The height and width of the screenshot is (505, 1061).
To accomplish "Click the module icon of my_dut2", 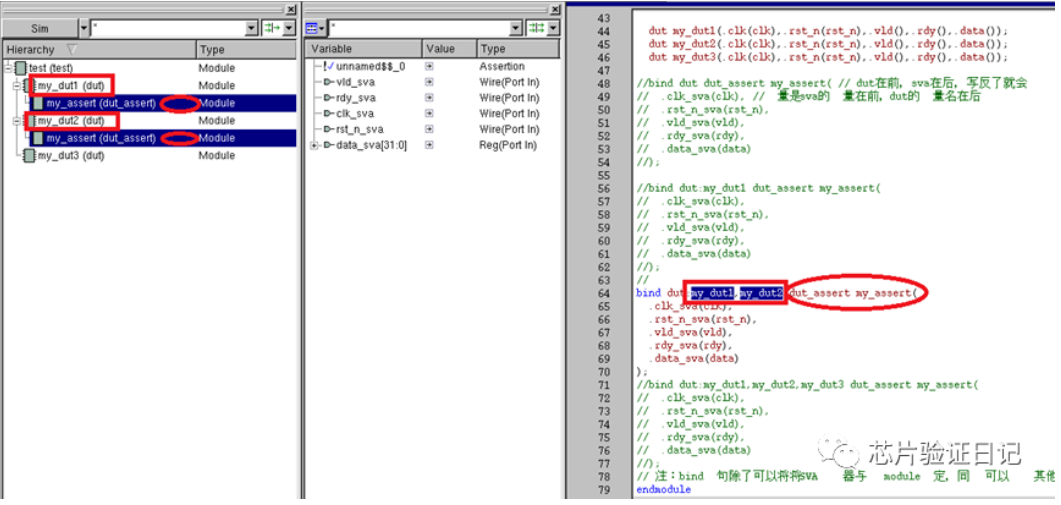I will [30, 120].
